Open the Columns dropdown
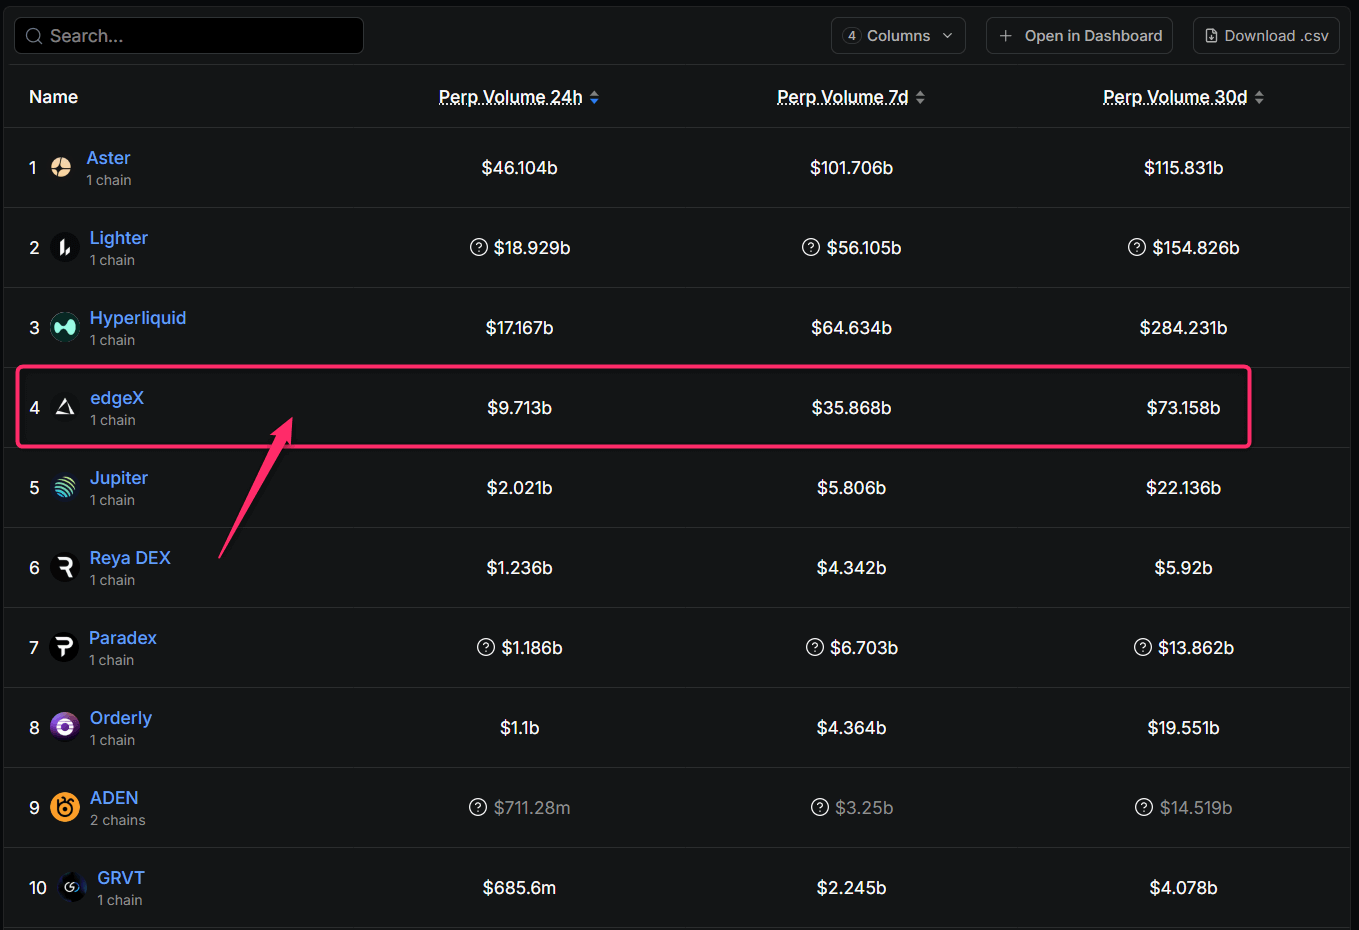Image resolution: width=1359 pixels, height=930 pixels. 898,36
